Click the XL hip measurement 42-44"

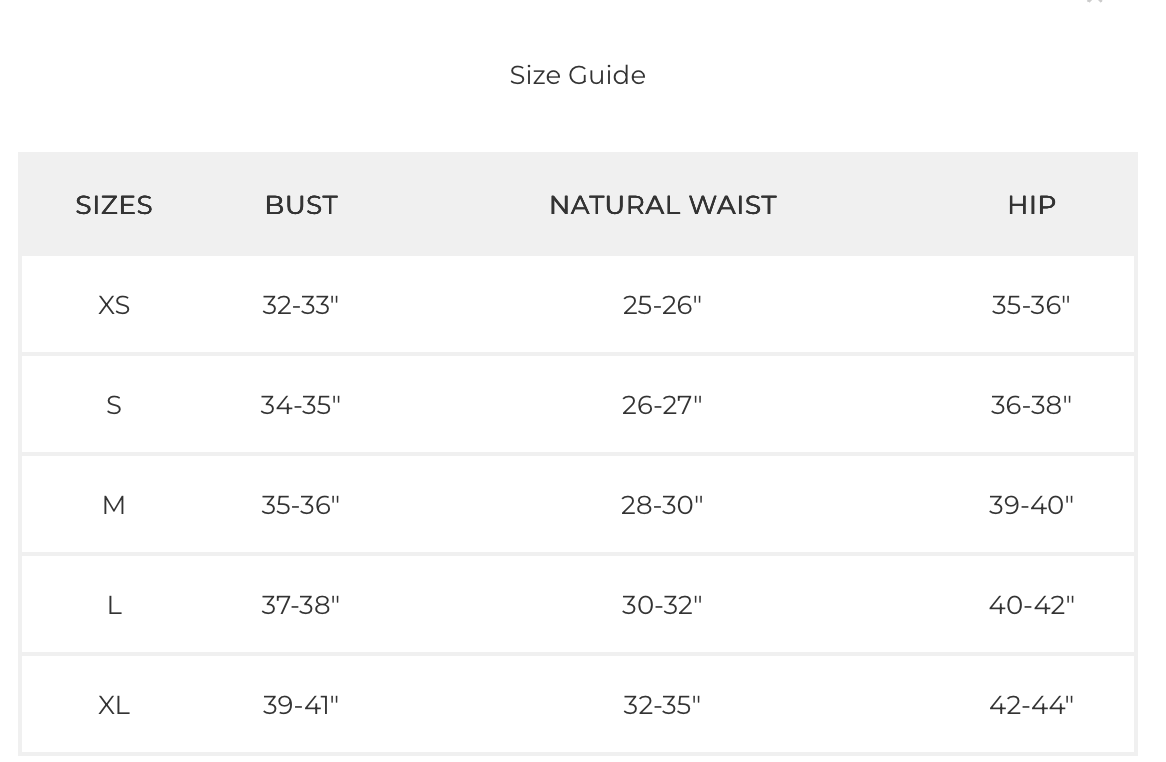[x=1031, y=705]
